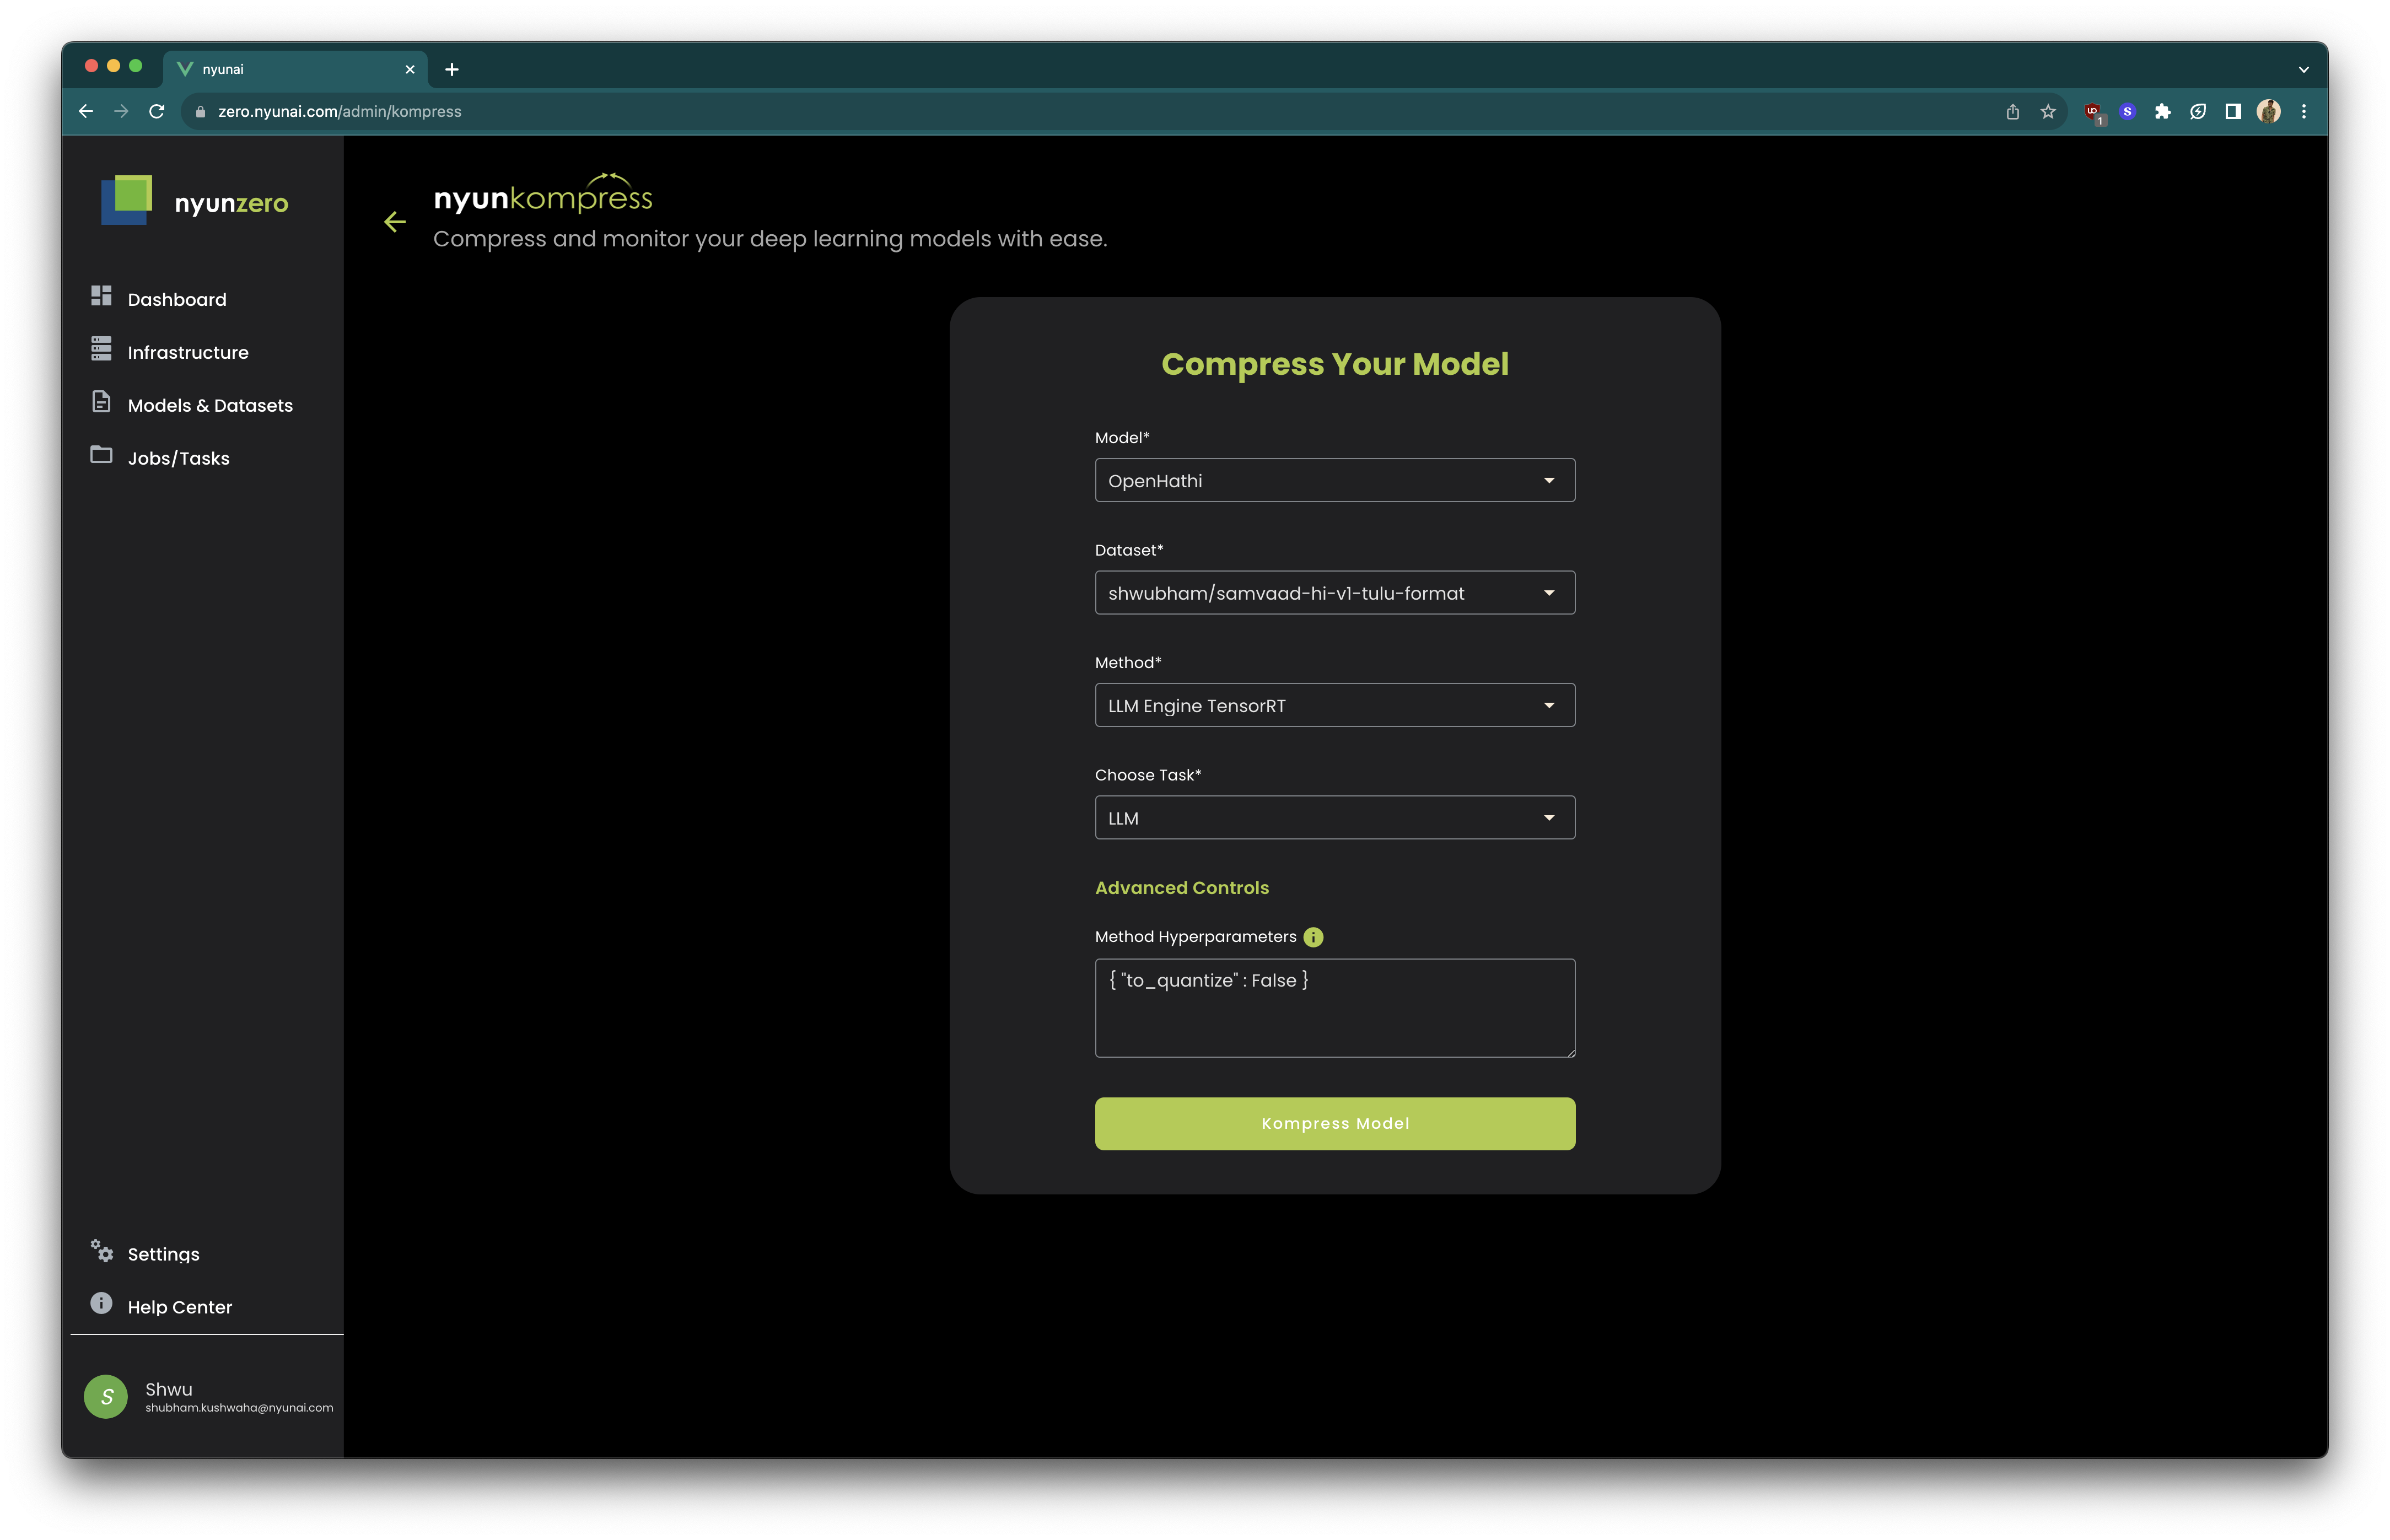This screenshot has width=2390, height=1540.
Task: Bookmark the page with the star icon
Action: (x=2048, y=111)
